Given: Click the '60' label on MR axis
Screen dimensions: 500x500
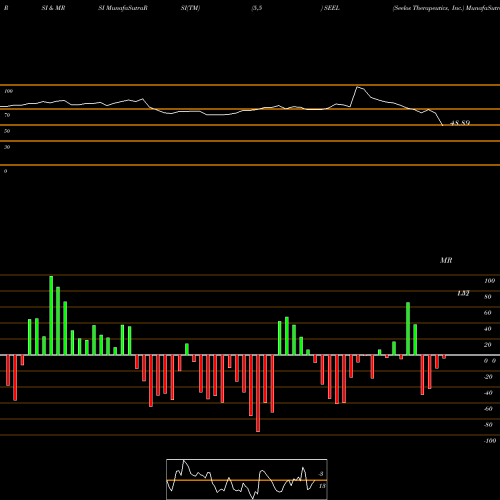Looking at the screenshot, I should [x=488, y=313].
